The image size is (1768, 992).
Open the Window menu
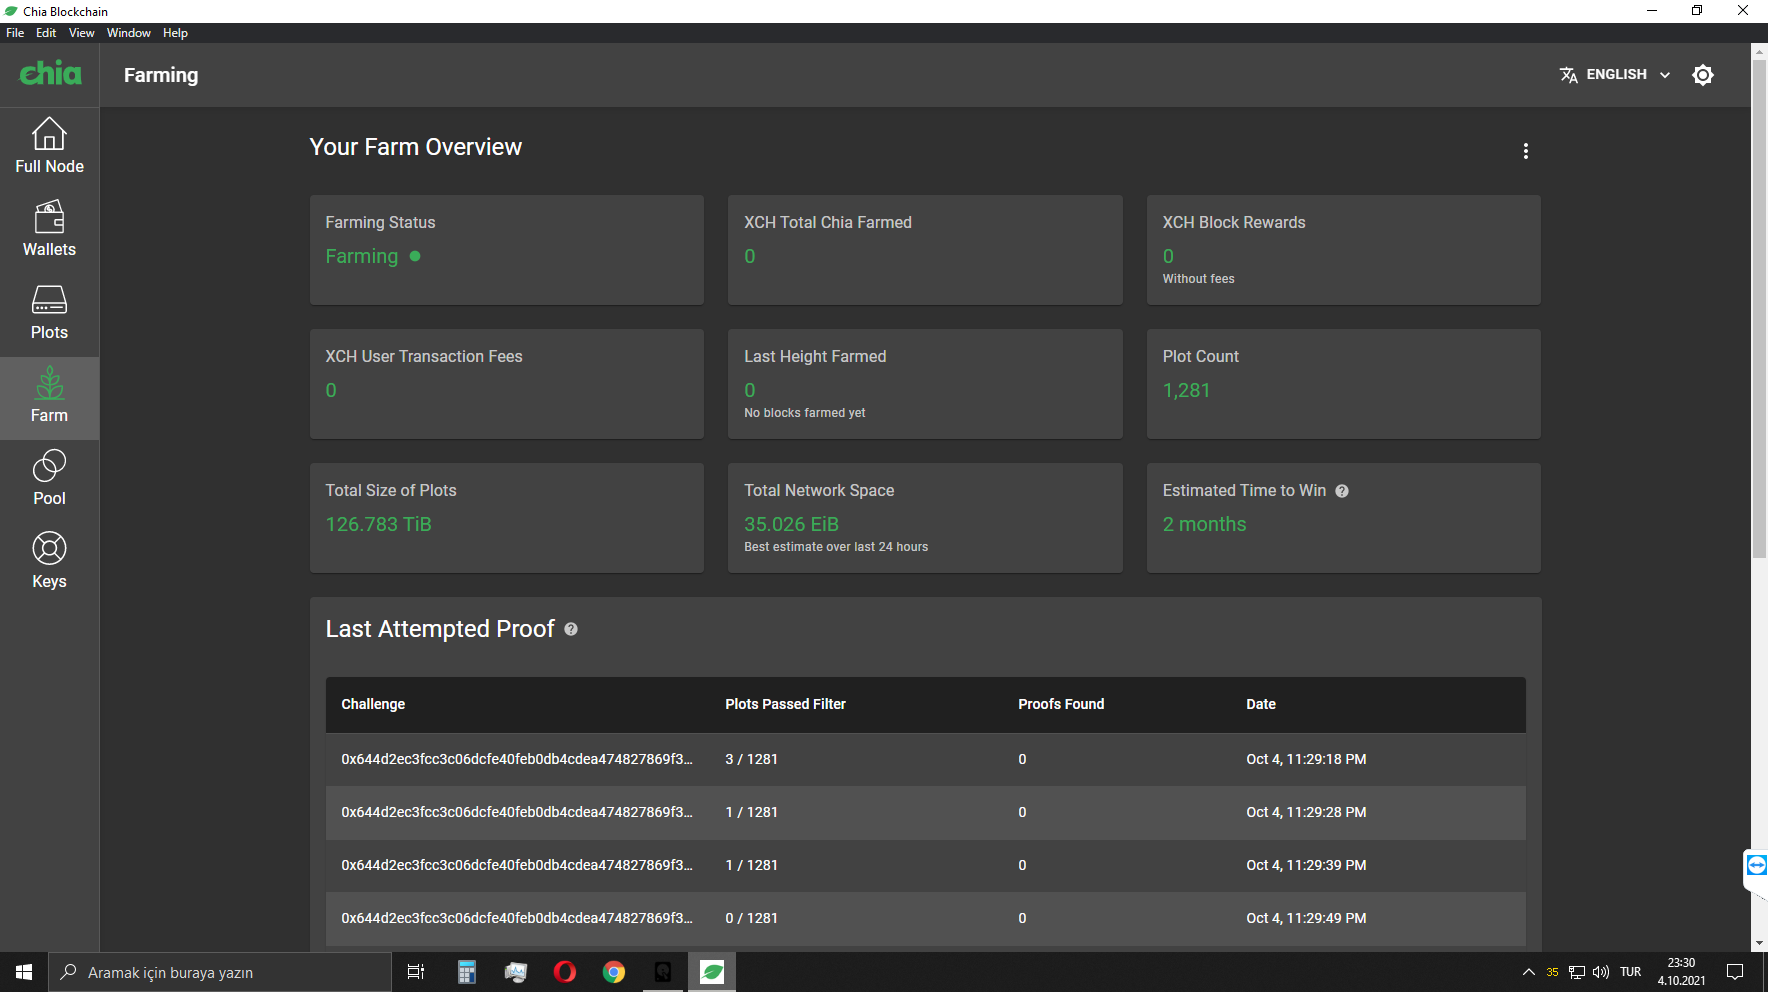(x=129, y=33)
